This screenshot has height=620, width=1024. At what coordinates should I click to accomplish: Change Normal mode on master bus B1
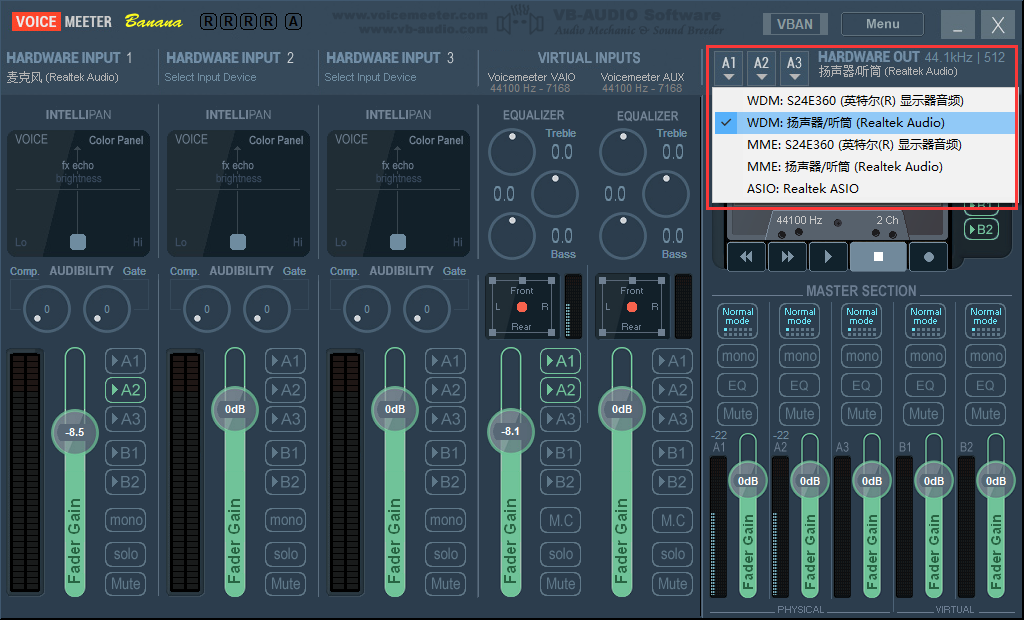click(925, 321)
